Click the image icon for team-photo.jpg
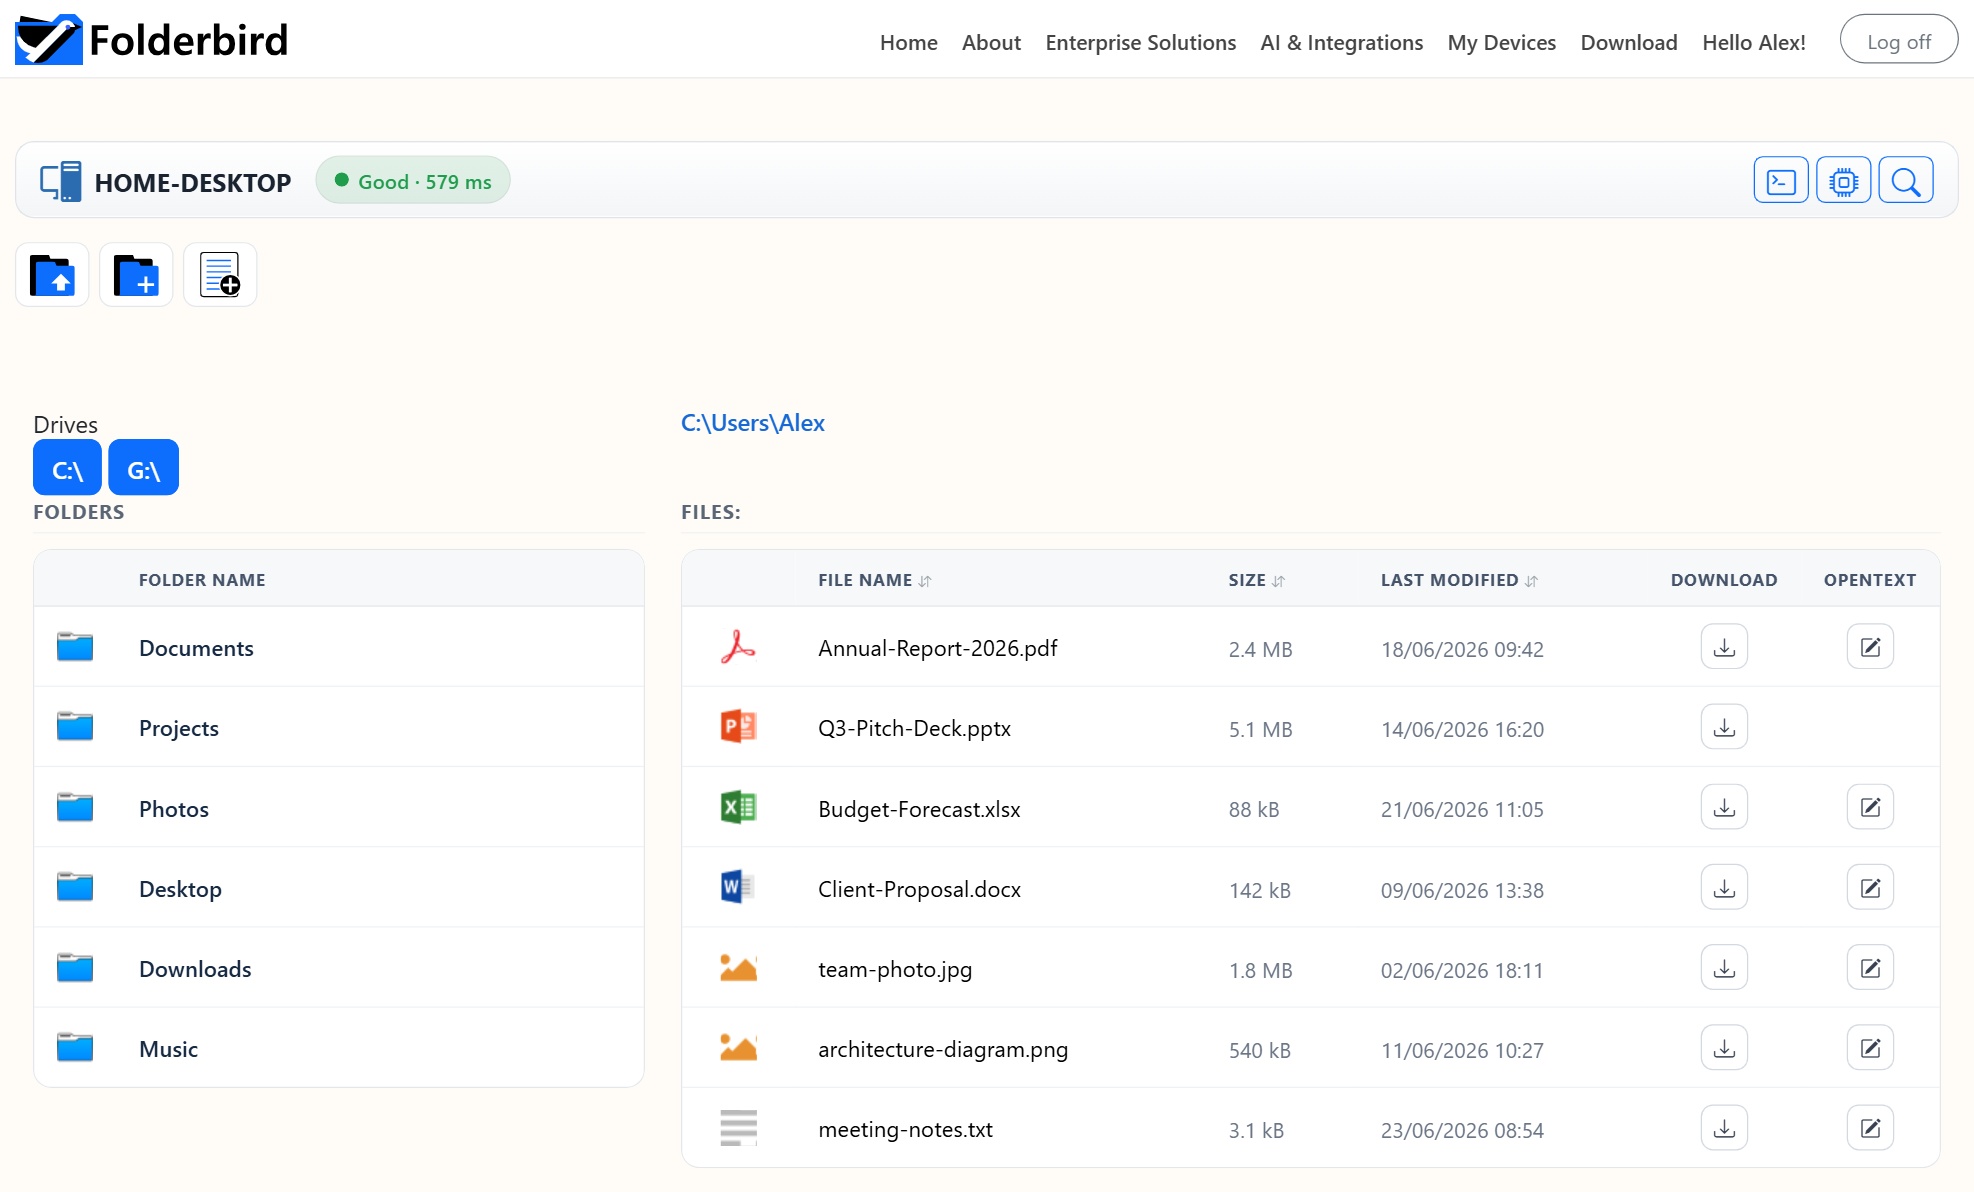This screenshot has height=1192, width=1974. point(738,967)
